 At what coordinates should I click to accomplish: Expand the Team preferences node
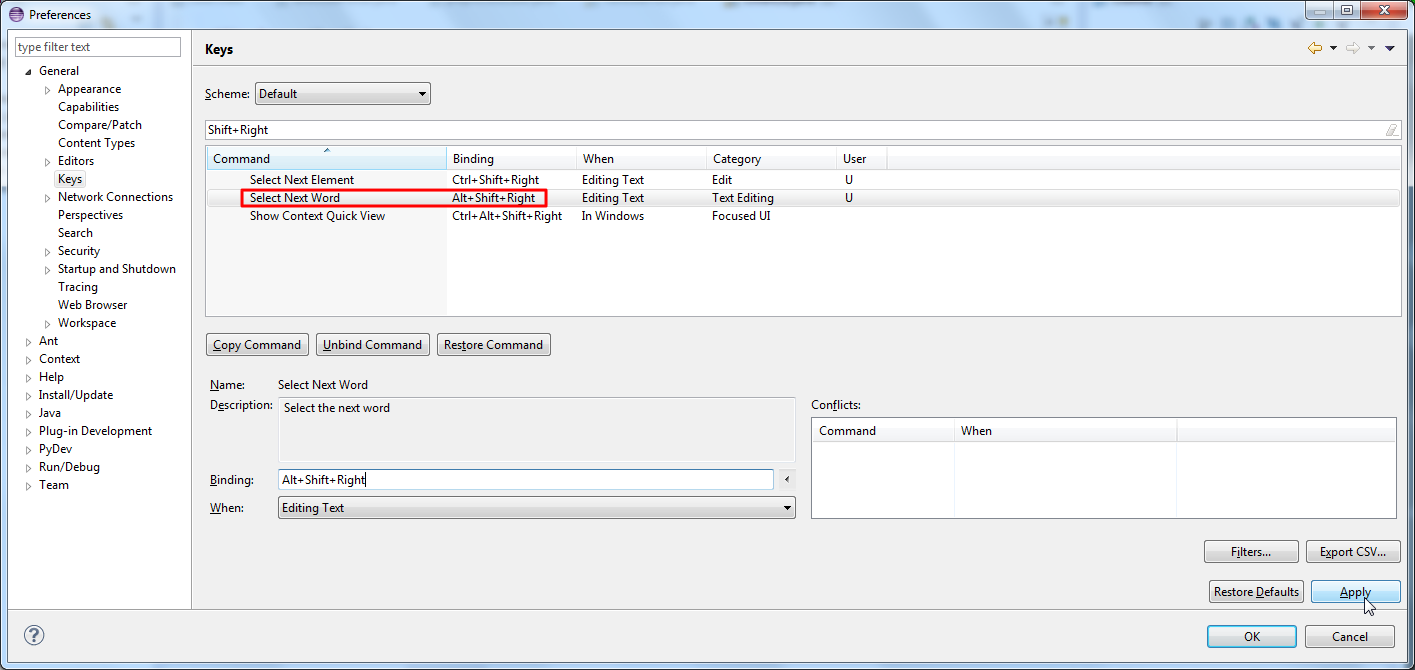coord(28,485)
